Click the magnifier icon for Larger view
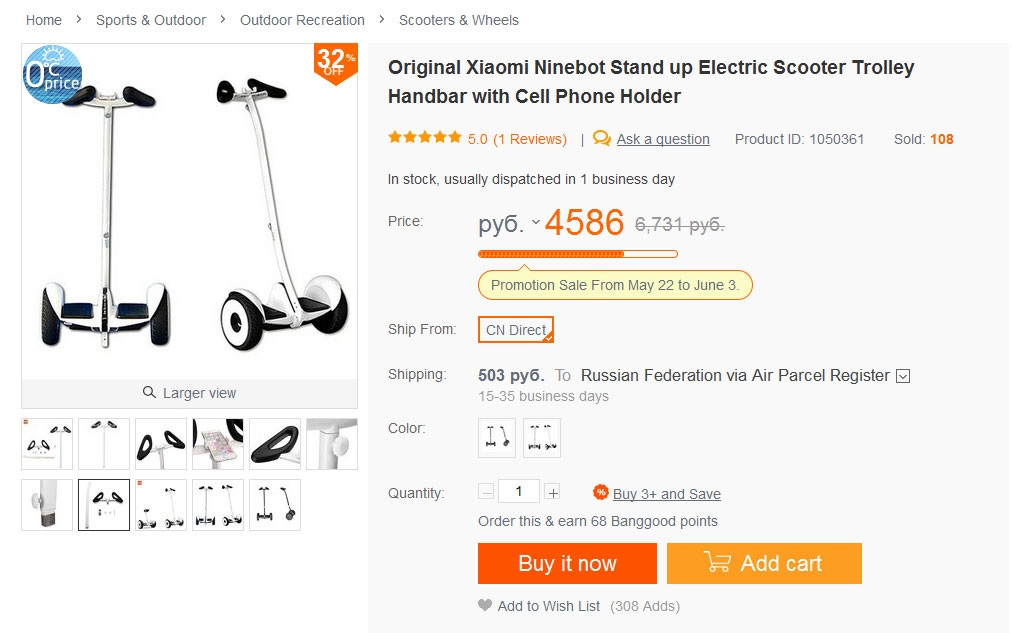Viewport: 1012px width, 633px height. (149, 393)
